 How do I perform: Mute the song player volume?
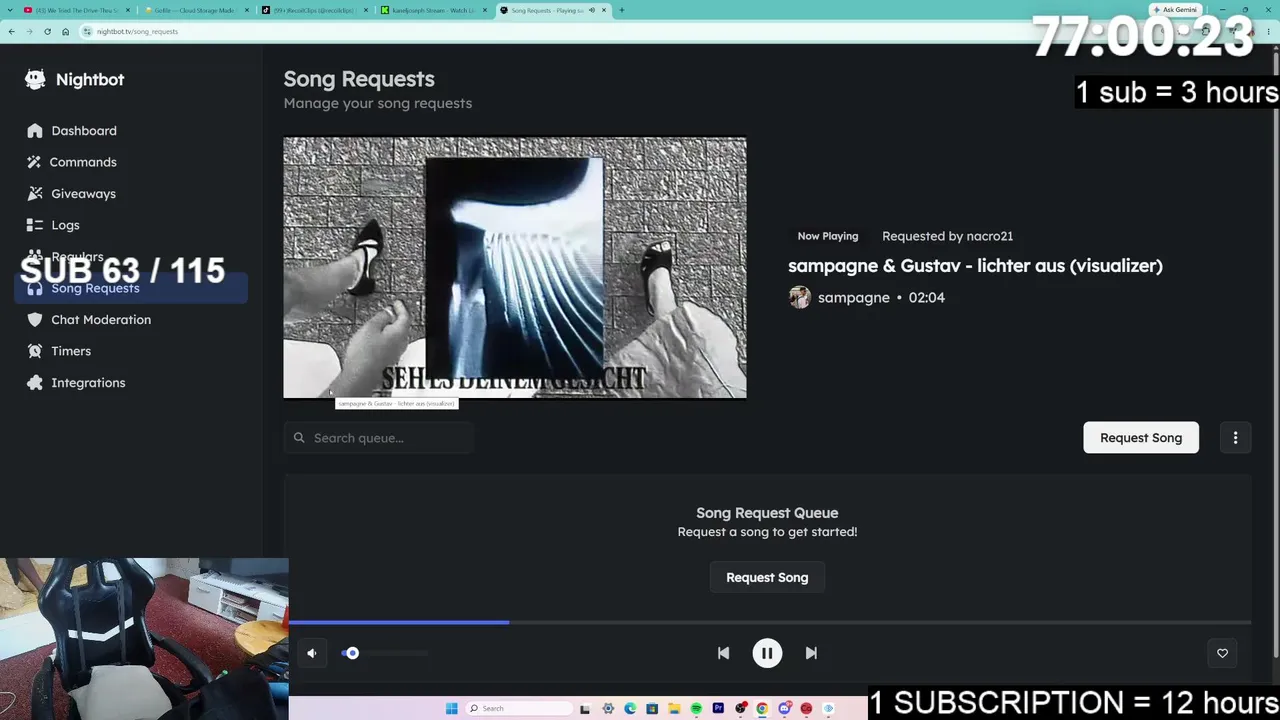point(312,653)
